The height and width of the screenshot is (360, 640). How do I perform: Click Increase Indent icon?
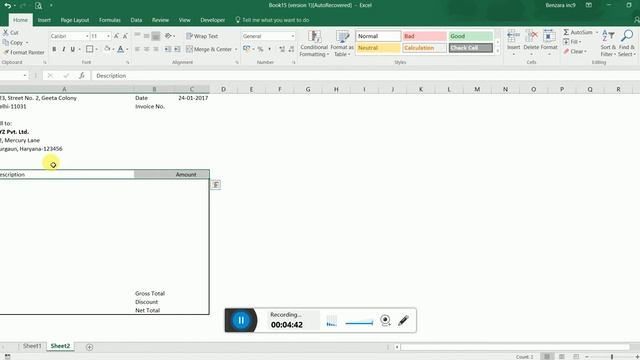point(177,49)
